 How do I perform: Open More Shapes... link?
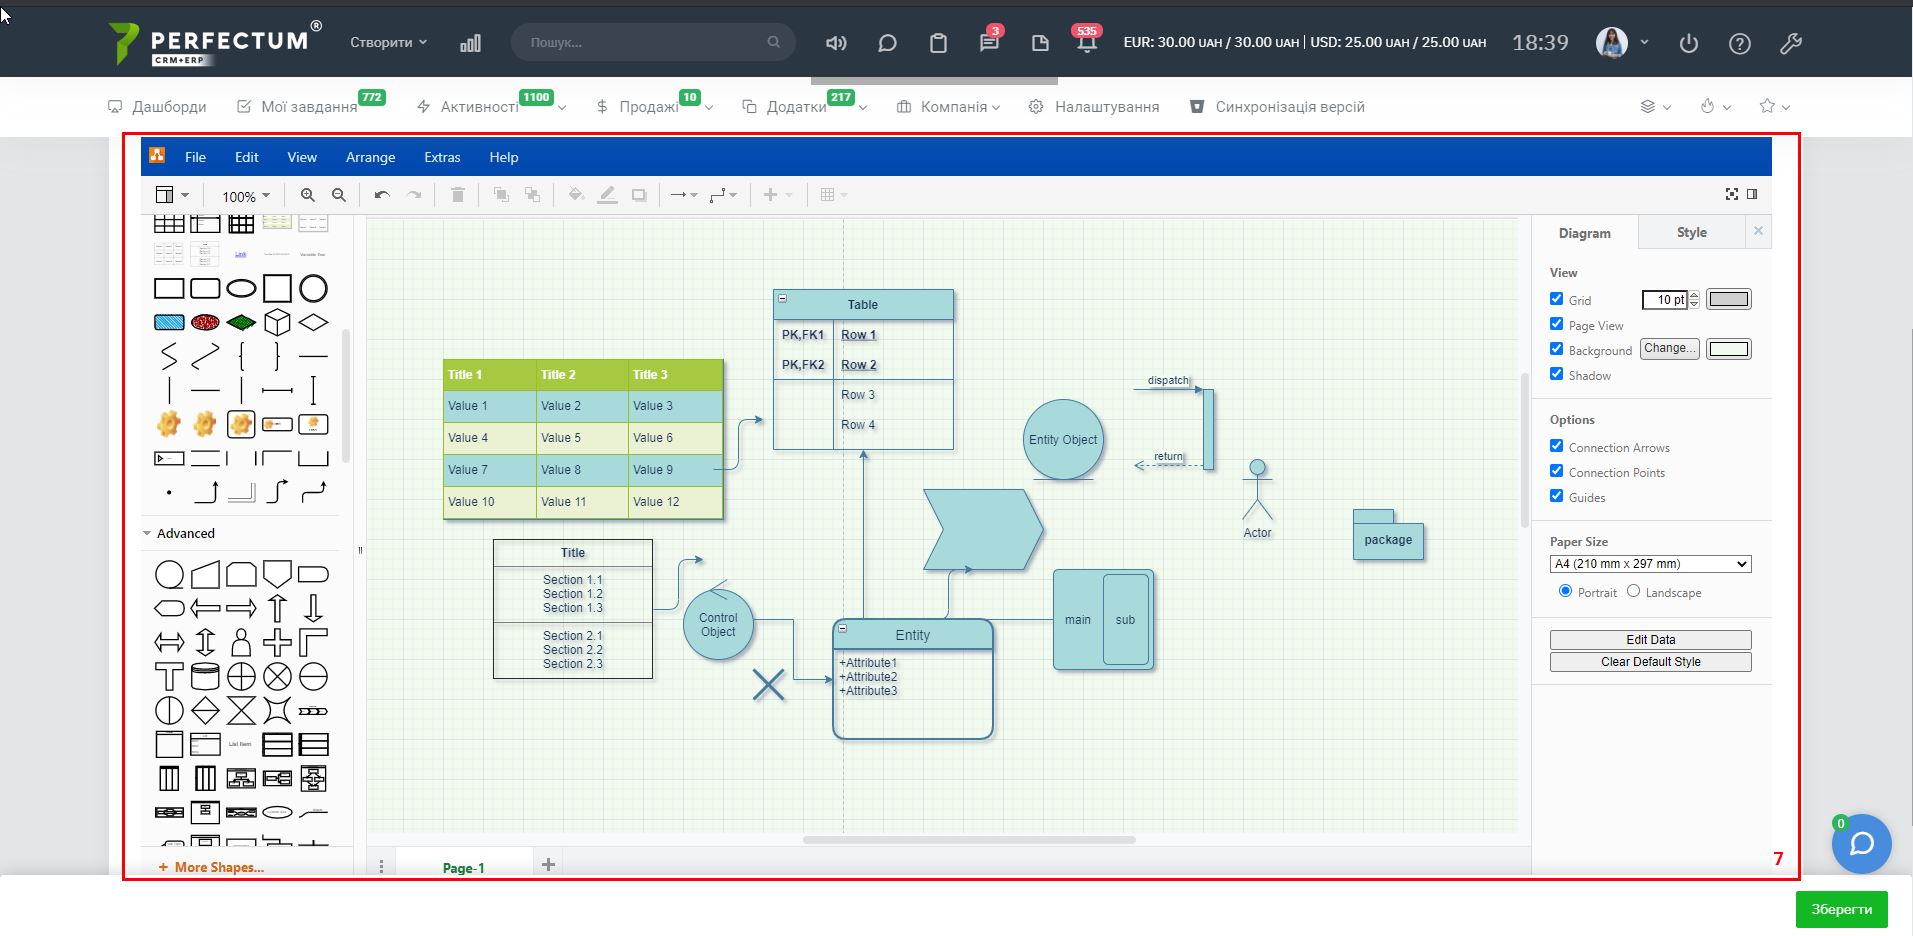coord(211,867)
